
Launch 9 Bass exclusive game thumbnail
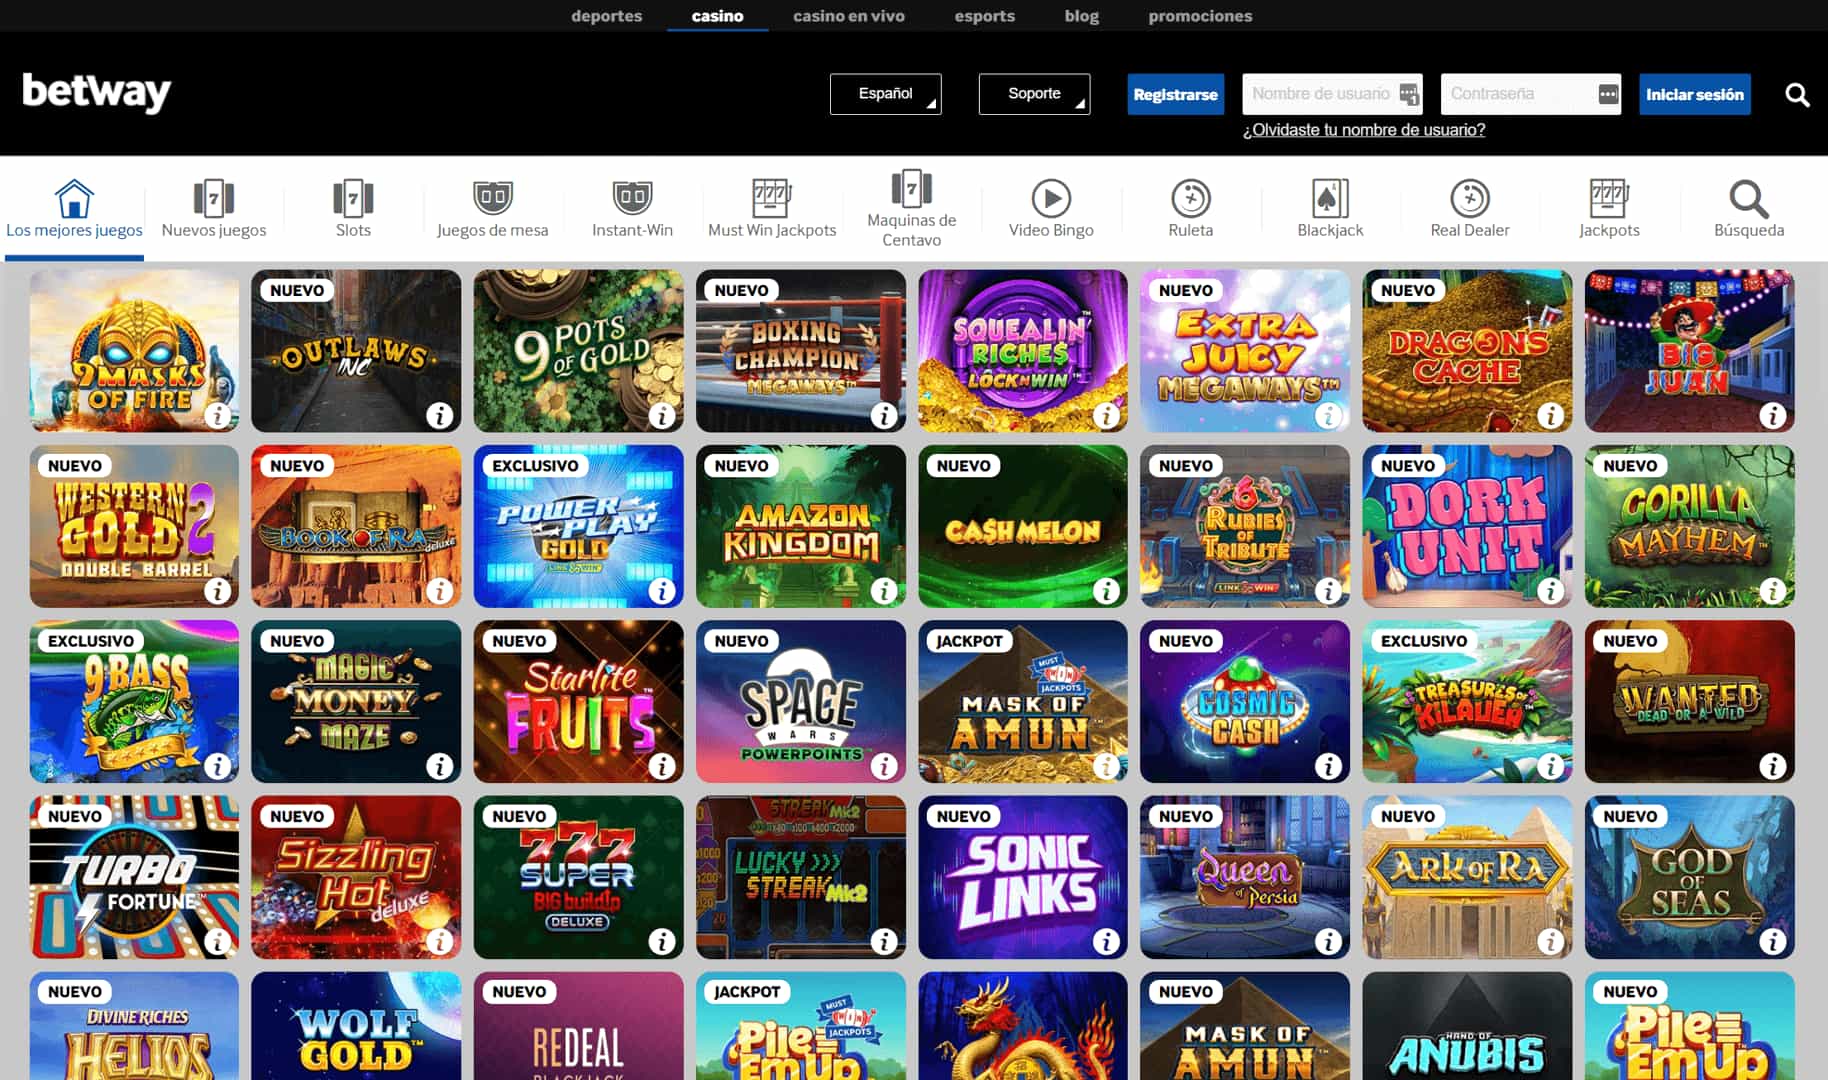point(134,701)
